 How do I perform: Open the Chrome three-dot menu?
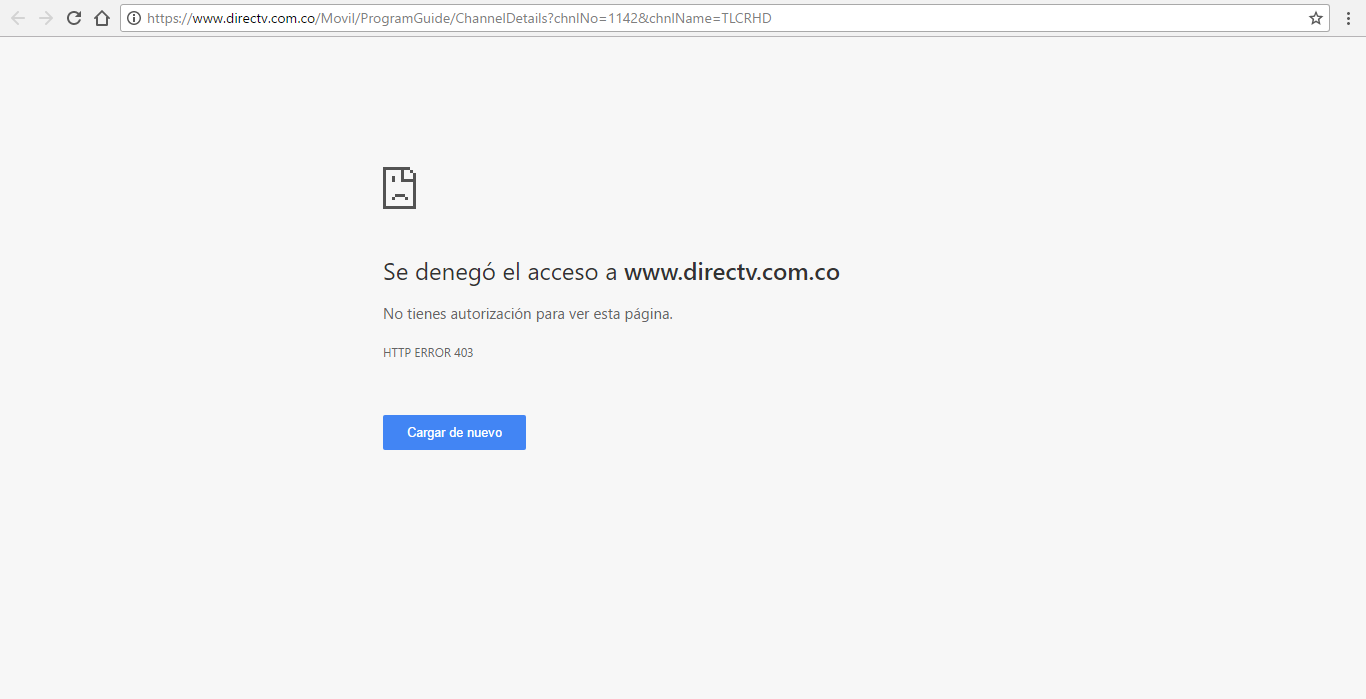[1348, 18]
